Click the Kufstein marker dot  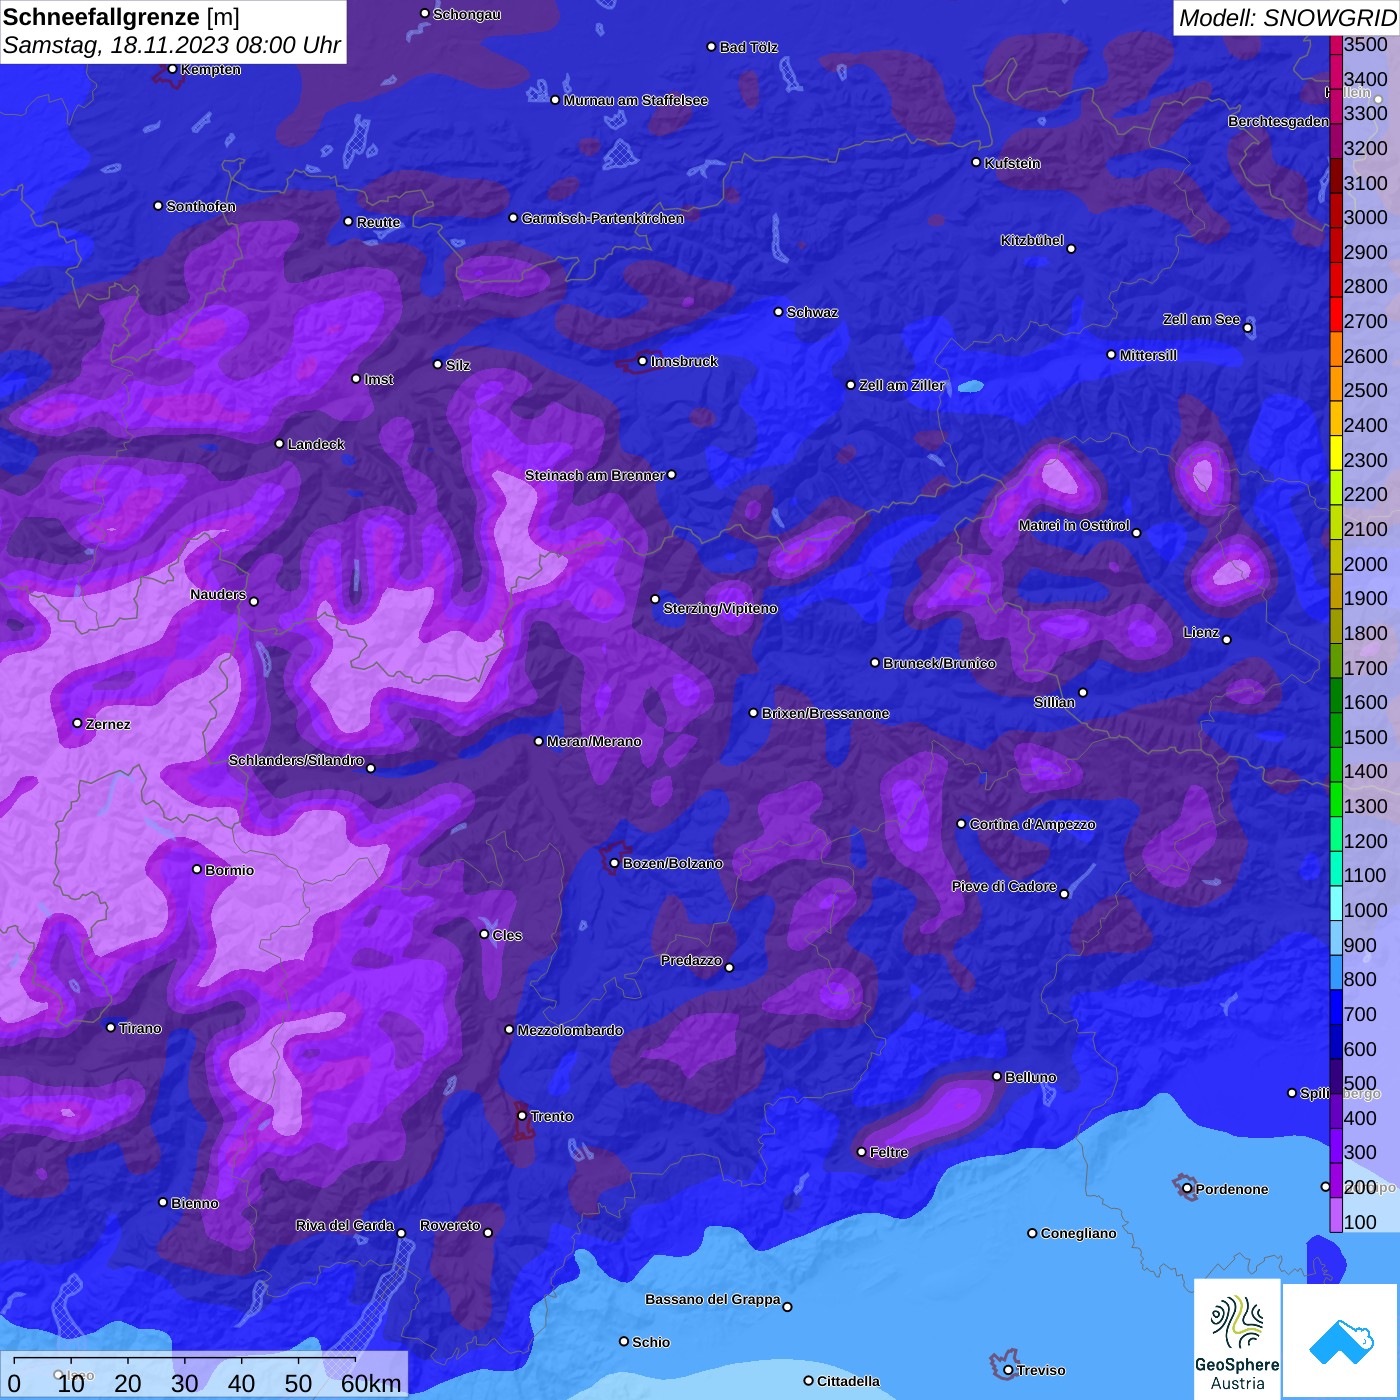click(x=977, y=162)
